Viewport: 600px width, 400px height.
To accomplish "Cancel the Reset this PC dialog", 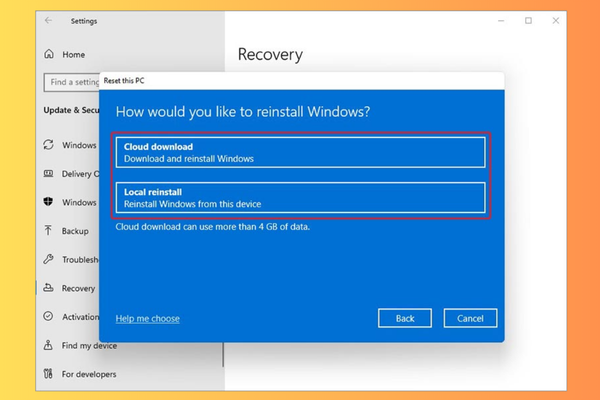I will [x=470, y=318].
